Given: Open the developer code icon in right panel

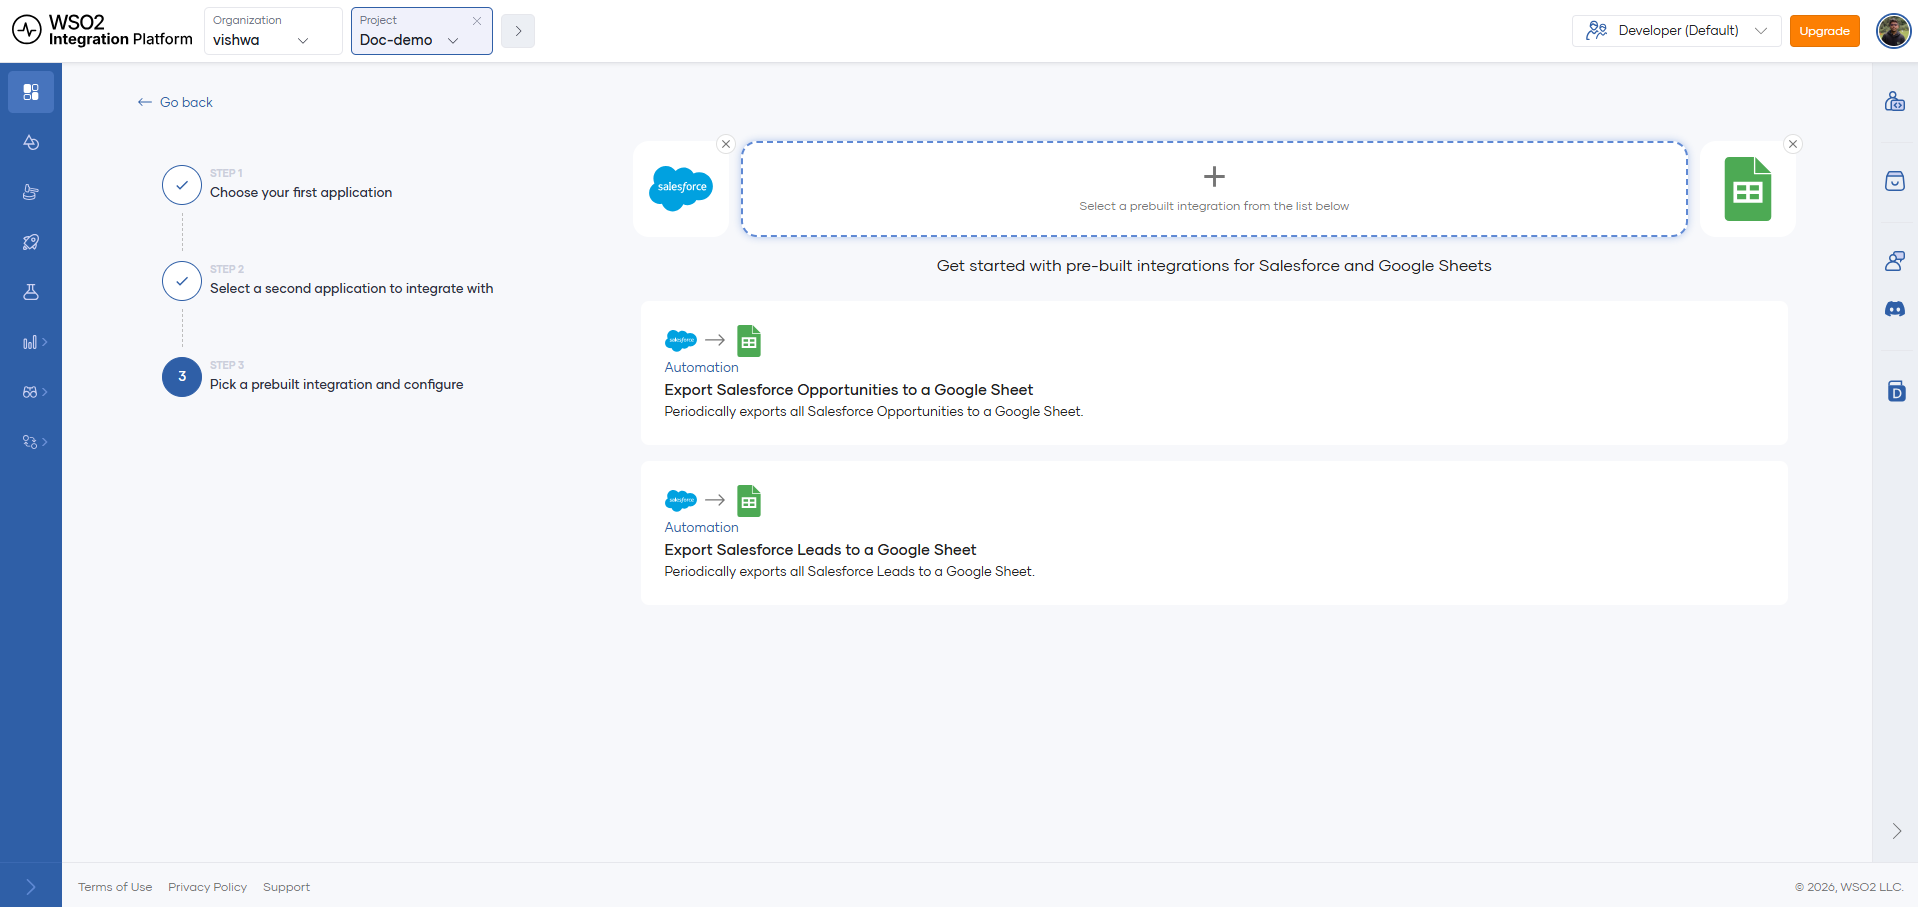Looking at the screenshot, I should pyautogui.click(x=1895, y=101).
